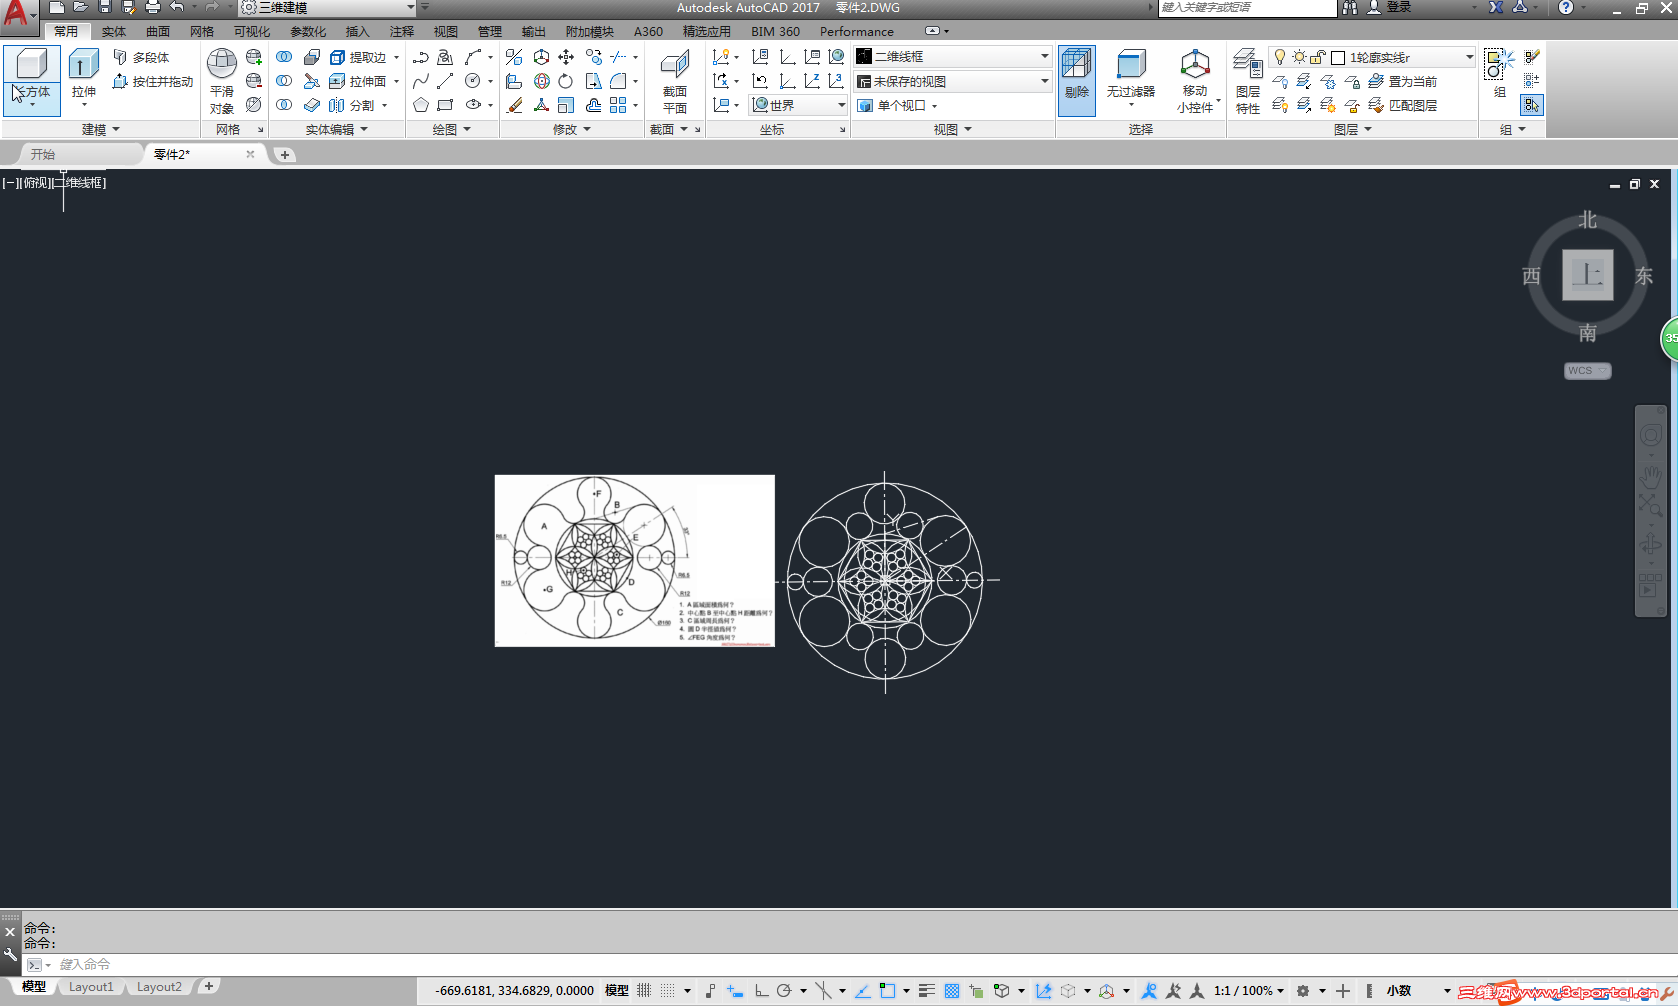
Task: Click the Rotate tool in Modify panel
Action: point(566,81)
